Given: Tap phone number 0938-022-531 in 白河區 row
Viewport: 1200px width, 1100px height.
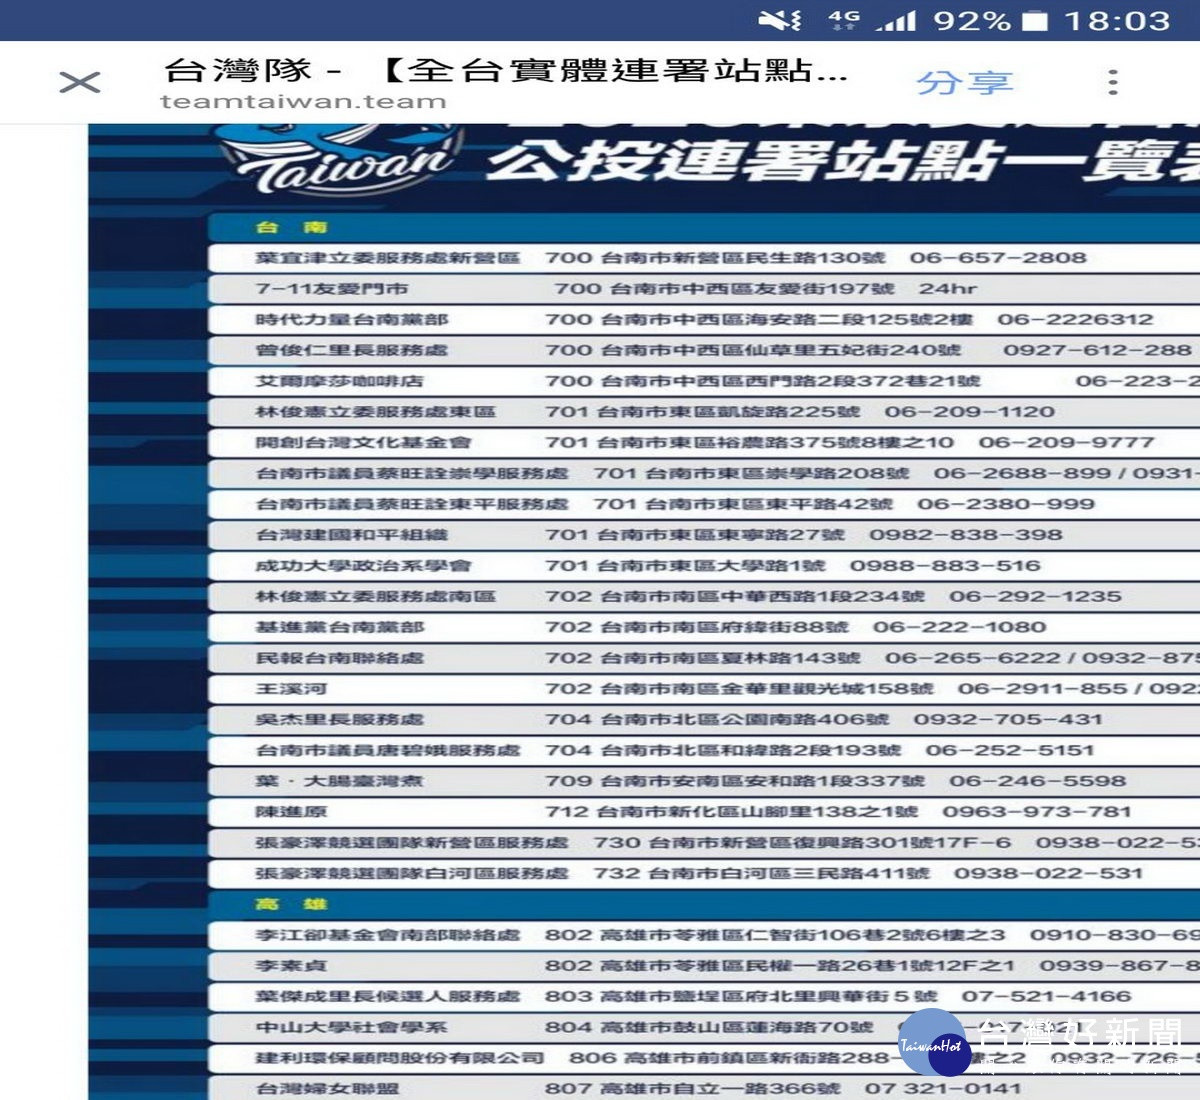Looking at the screenshot, I should (1047, 873).
